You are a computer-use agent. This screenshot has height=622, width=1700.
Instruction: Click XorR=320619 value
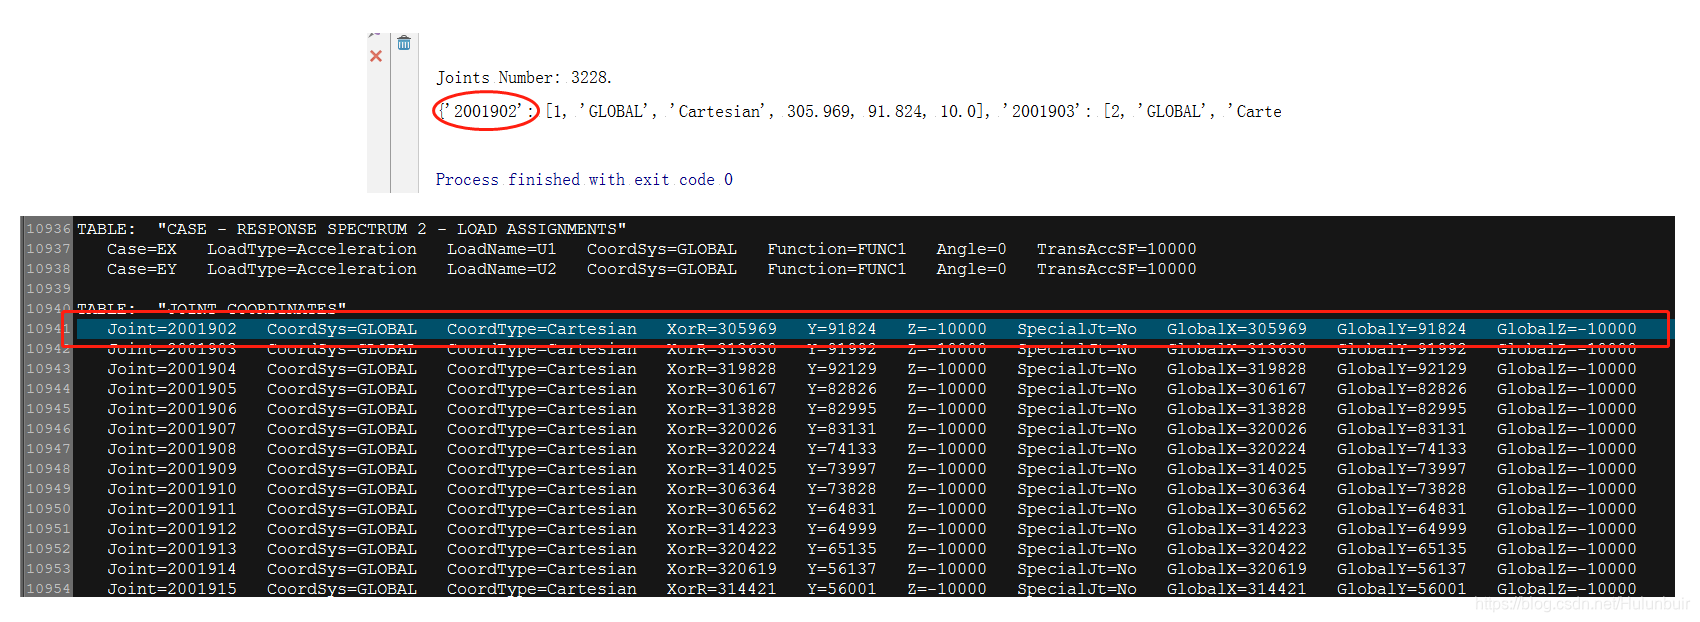721,569
